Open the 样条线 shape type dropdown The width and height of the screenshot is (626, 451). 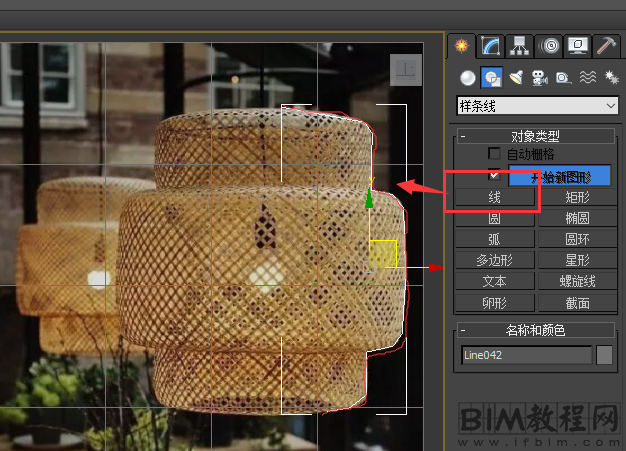click(537, 105)
